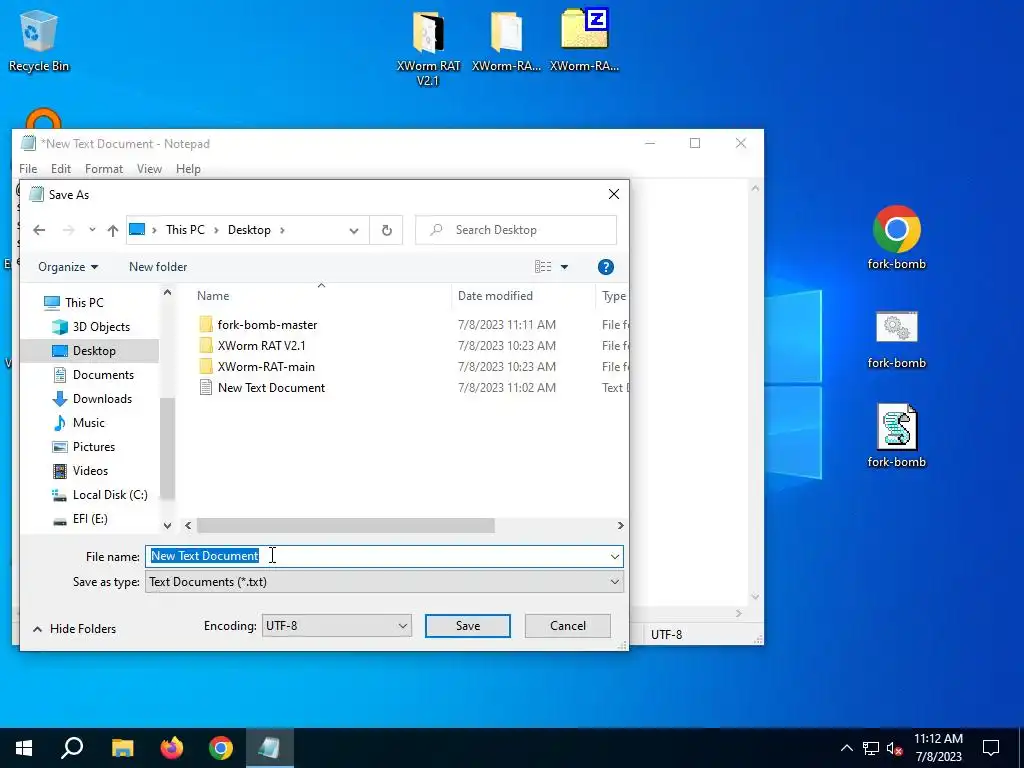Select the New Text Document file row
This screenshot has height=768, width=1024.
pyautogui.click(x=271, y=387)
